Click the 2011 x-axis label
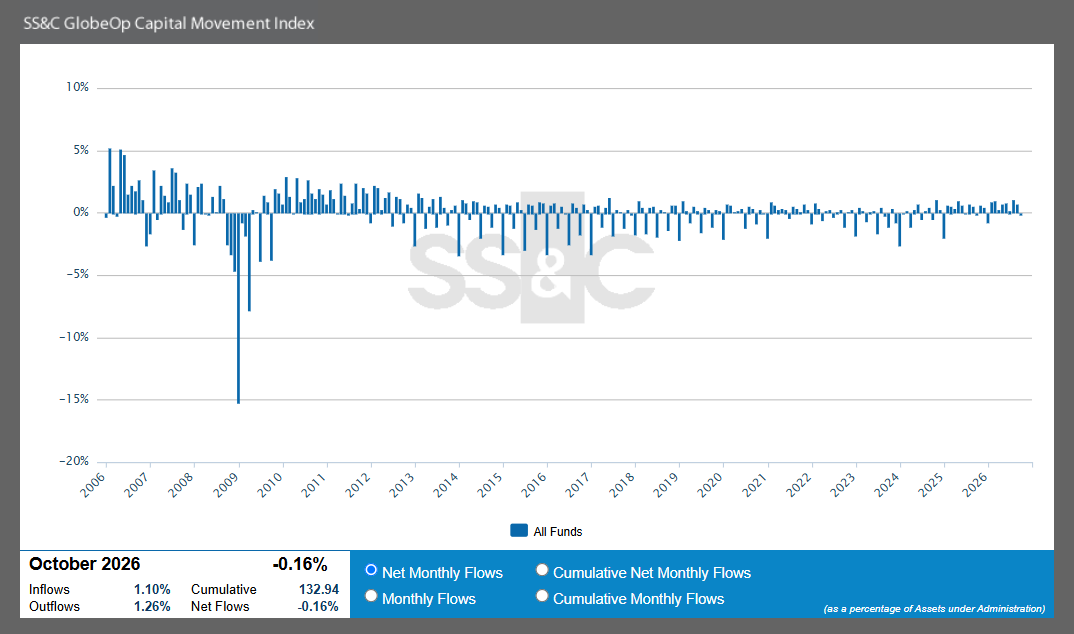The image size is (1074, 634). point(314,485)
